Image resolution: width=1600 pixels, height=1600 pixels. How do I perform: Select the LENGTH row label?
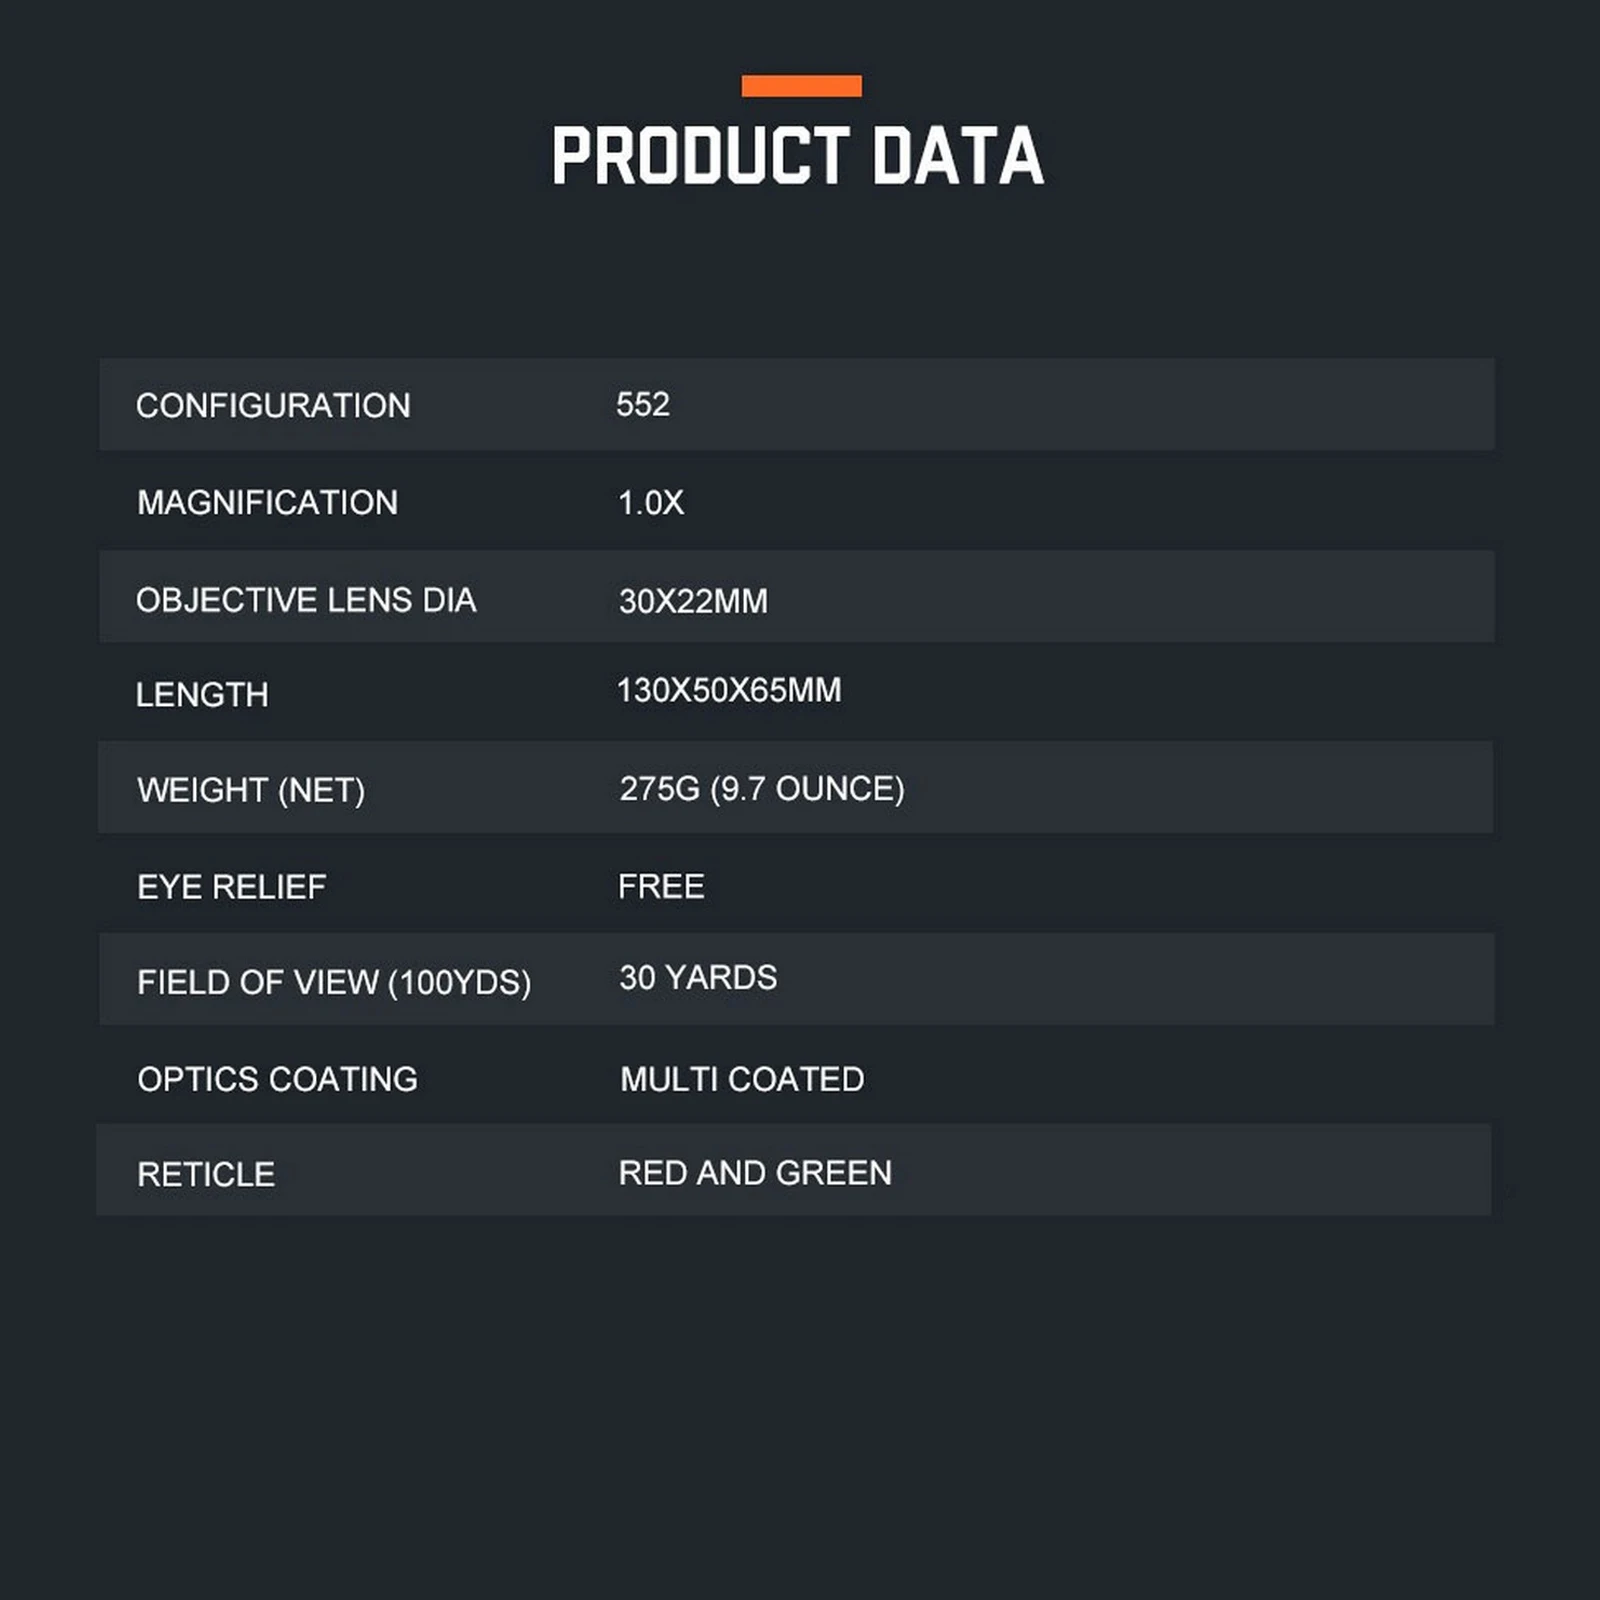coord(202,695)
